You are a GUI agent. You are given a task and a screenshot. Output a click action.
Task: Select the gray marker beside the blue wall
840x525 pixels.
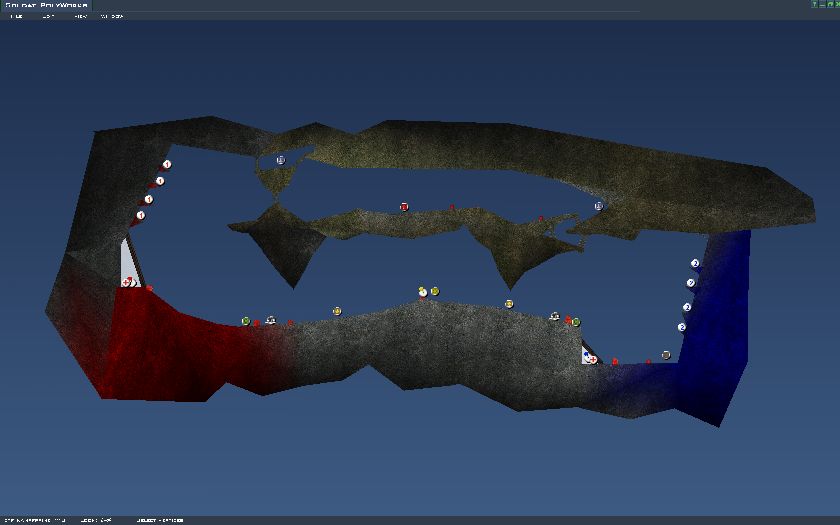[x=666, y=355]
